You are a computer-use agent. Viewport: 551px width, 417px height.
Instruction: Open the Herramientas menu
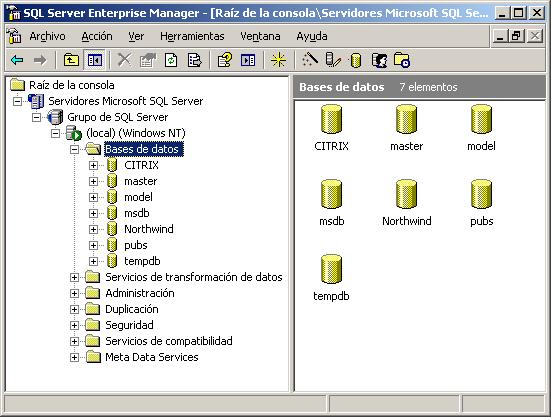pyautogui.click(x=192, y=36)
